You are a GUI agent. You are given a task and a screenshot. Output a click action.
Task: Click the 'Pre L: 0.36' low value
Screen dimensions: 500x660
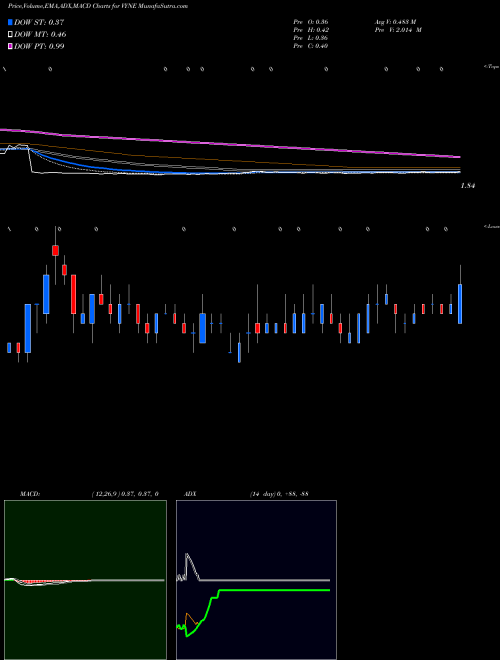(311, 38)
